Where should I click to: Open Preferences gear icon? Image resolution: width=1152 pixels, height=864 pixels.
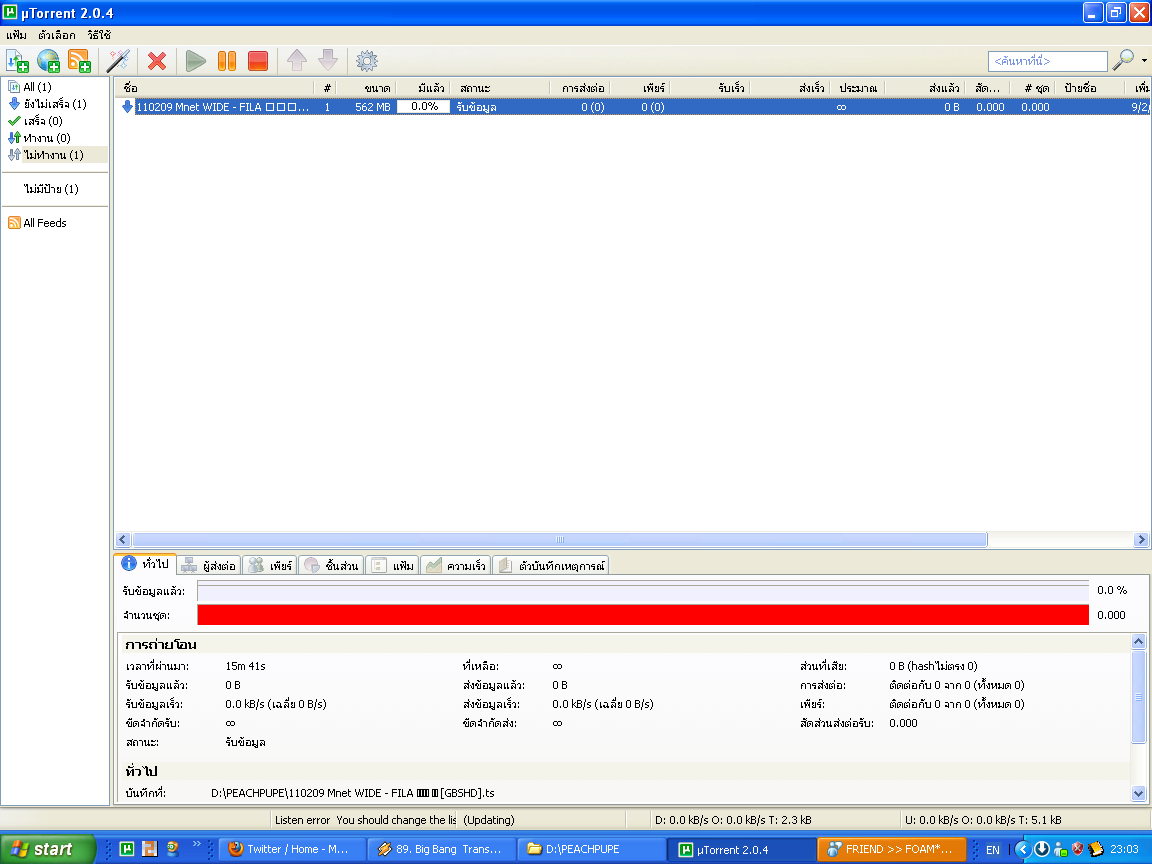[367, 61]
